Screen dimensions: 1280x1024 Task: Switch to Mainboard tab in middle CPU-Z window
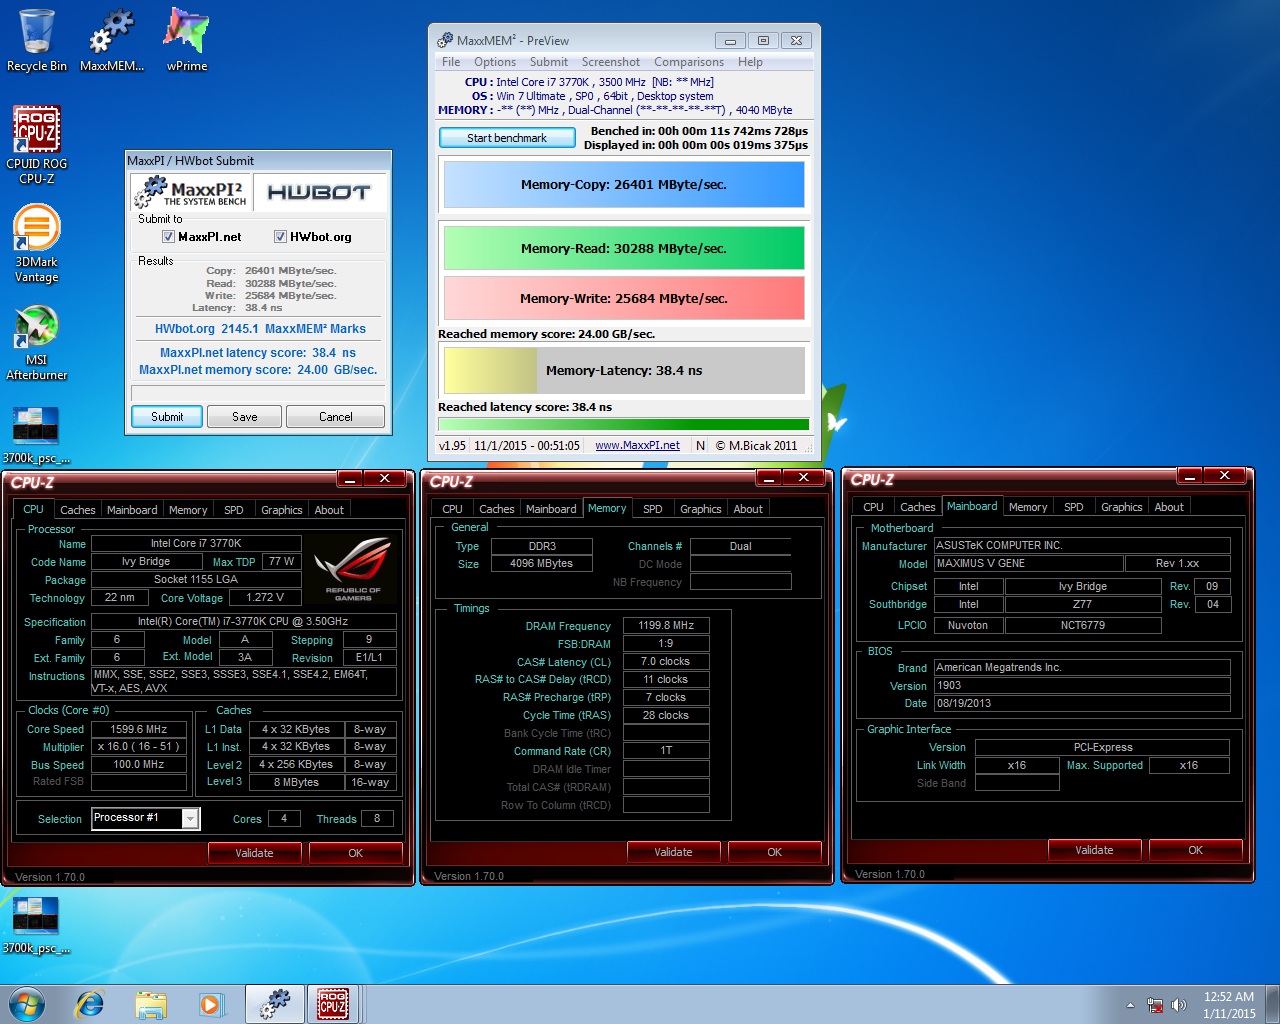point(551,509)
